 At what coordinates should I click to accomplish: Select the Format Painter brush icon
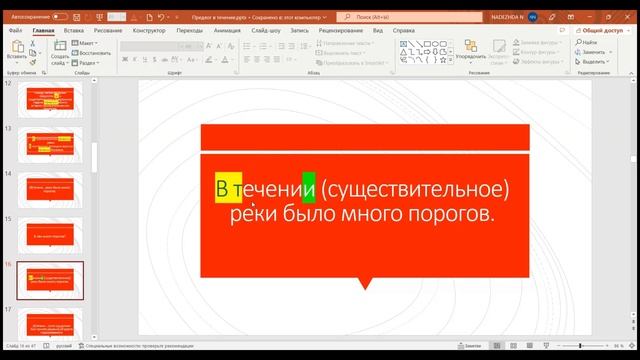(33, 62)
